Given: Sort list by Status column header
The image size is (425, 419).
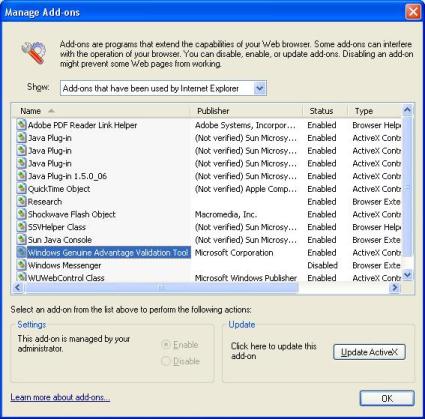Looking at the screenshot, I should pos(325,111).
